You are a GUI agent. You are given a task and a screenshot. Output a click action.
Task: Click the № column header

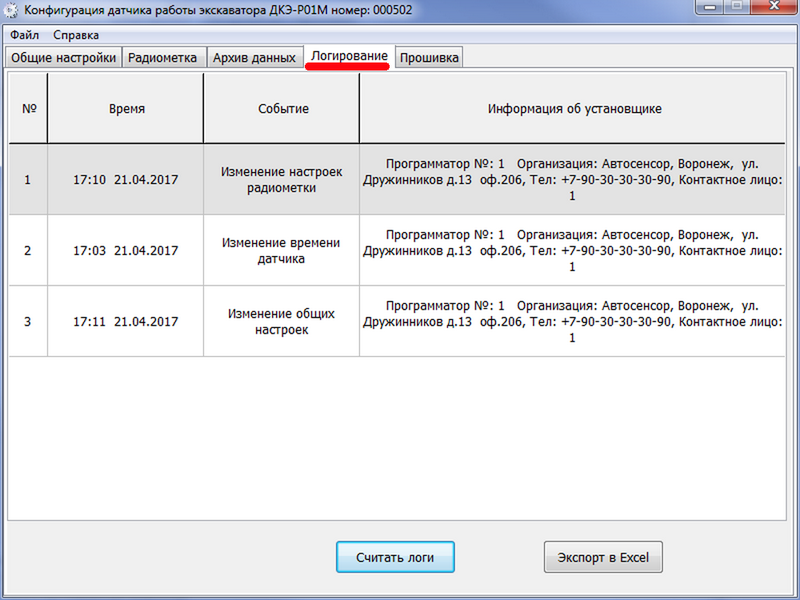point(29,108)
